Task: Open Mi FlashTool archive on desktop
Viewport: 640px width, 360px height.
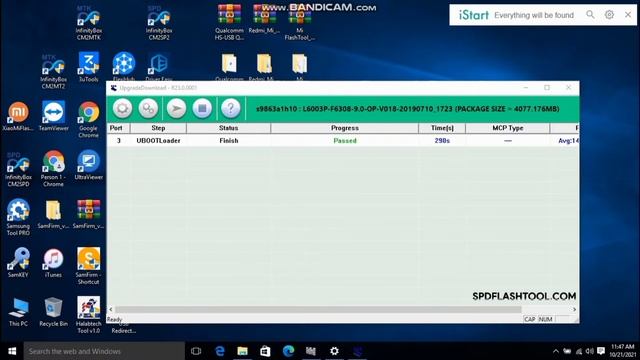Action: click(300, 23)
